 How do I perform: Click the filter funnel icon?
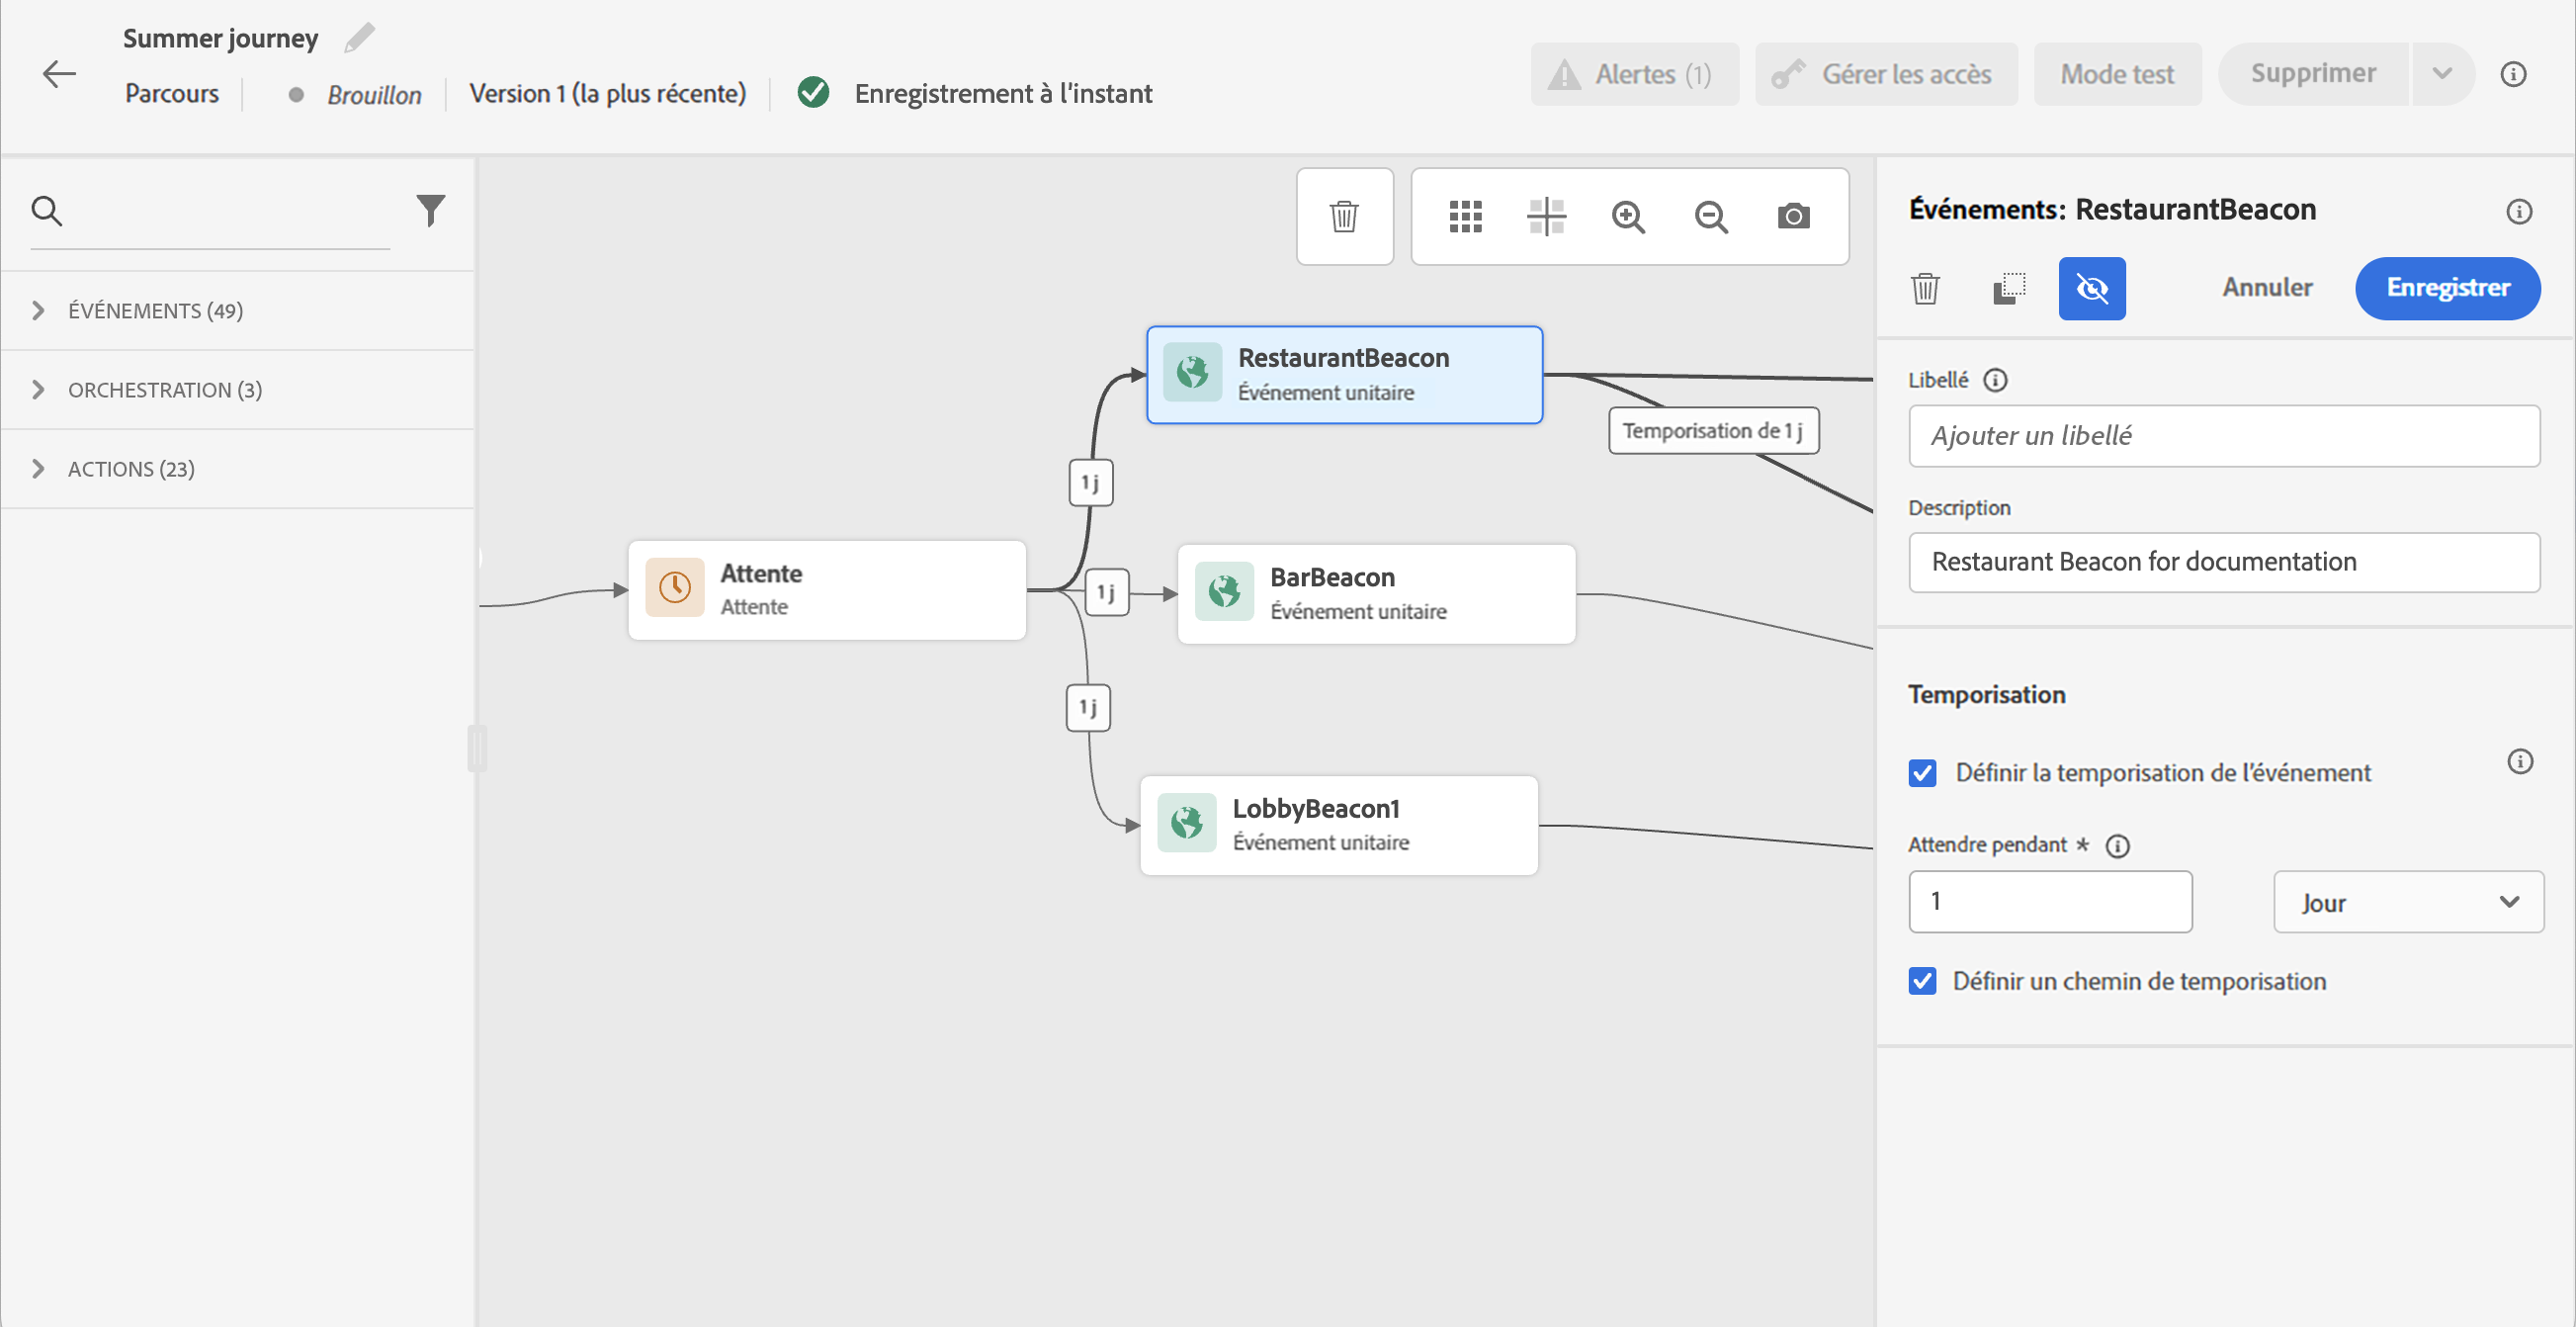(431, 210)
